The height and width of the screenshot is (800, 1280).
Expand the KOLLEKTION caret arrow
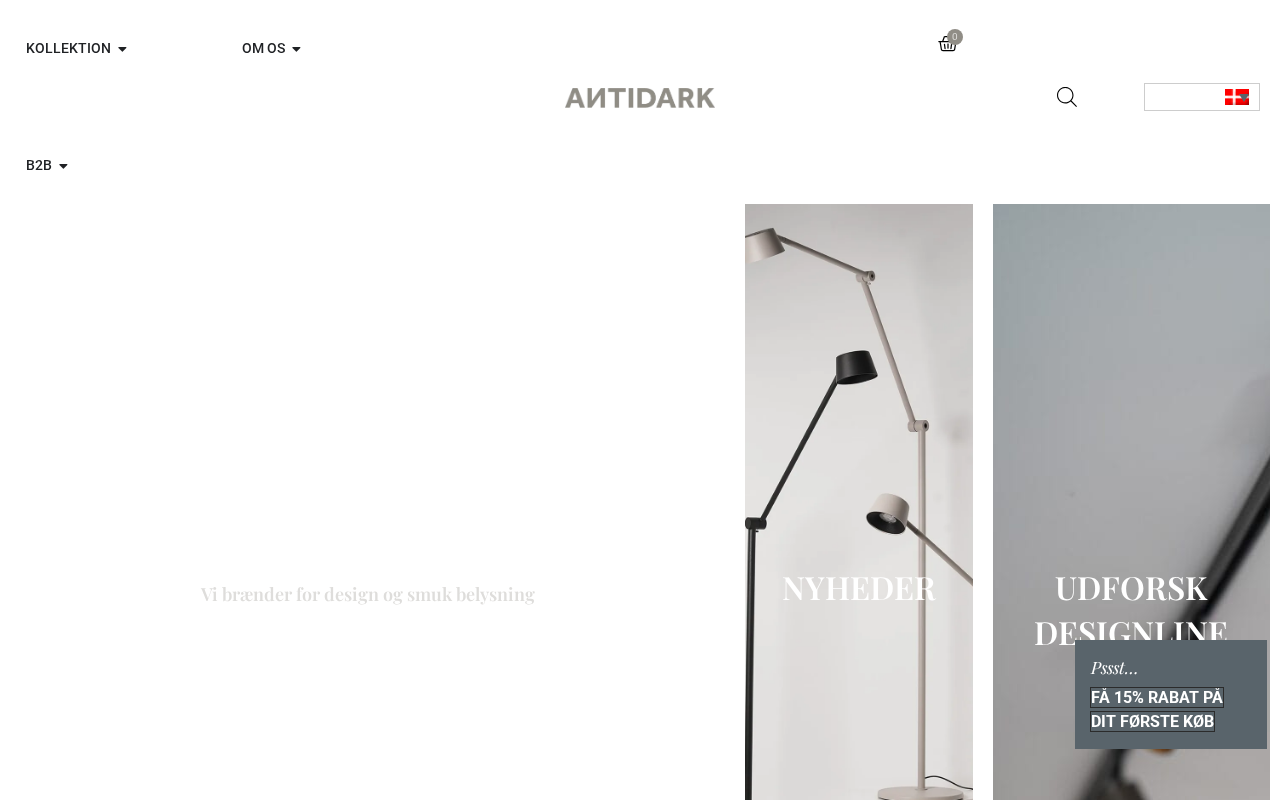tap(122, 49)
